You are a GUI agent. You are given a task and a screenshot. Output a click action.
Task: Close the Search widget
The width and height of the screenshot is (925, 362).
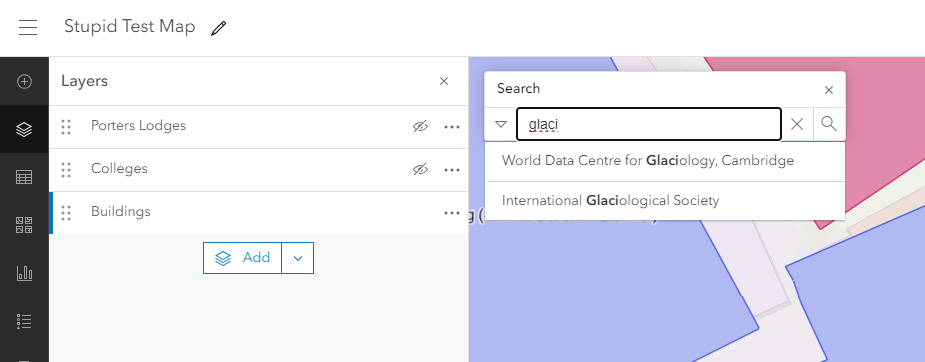829,90
